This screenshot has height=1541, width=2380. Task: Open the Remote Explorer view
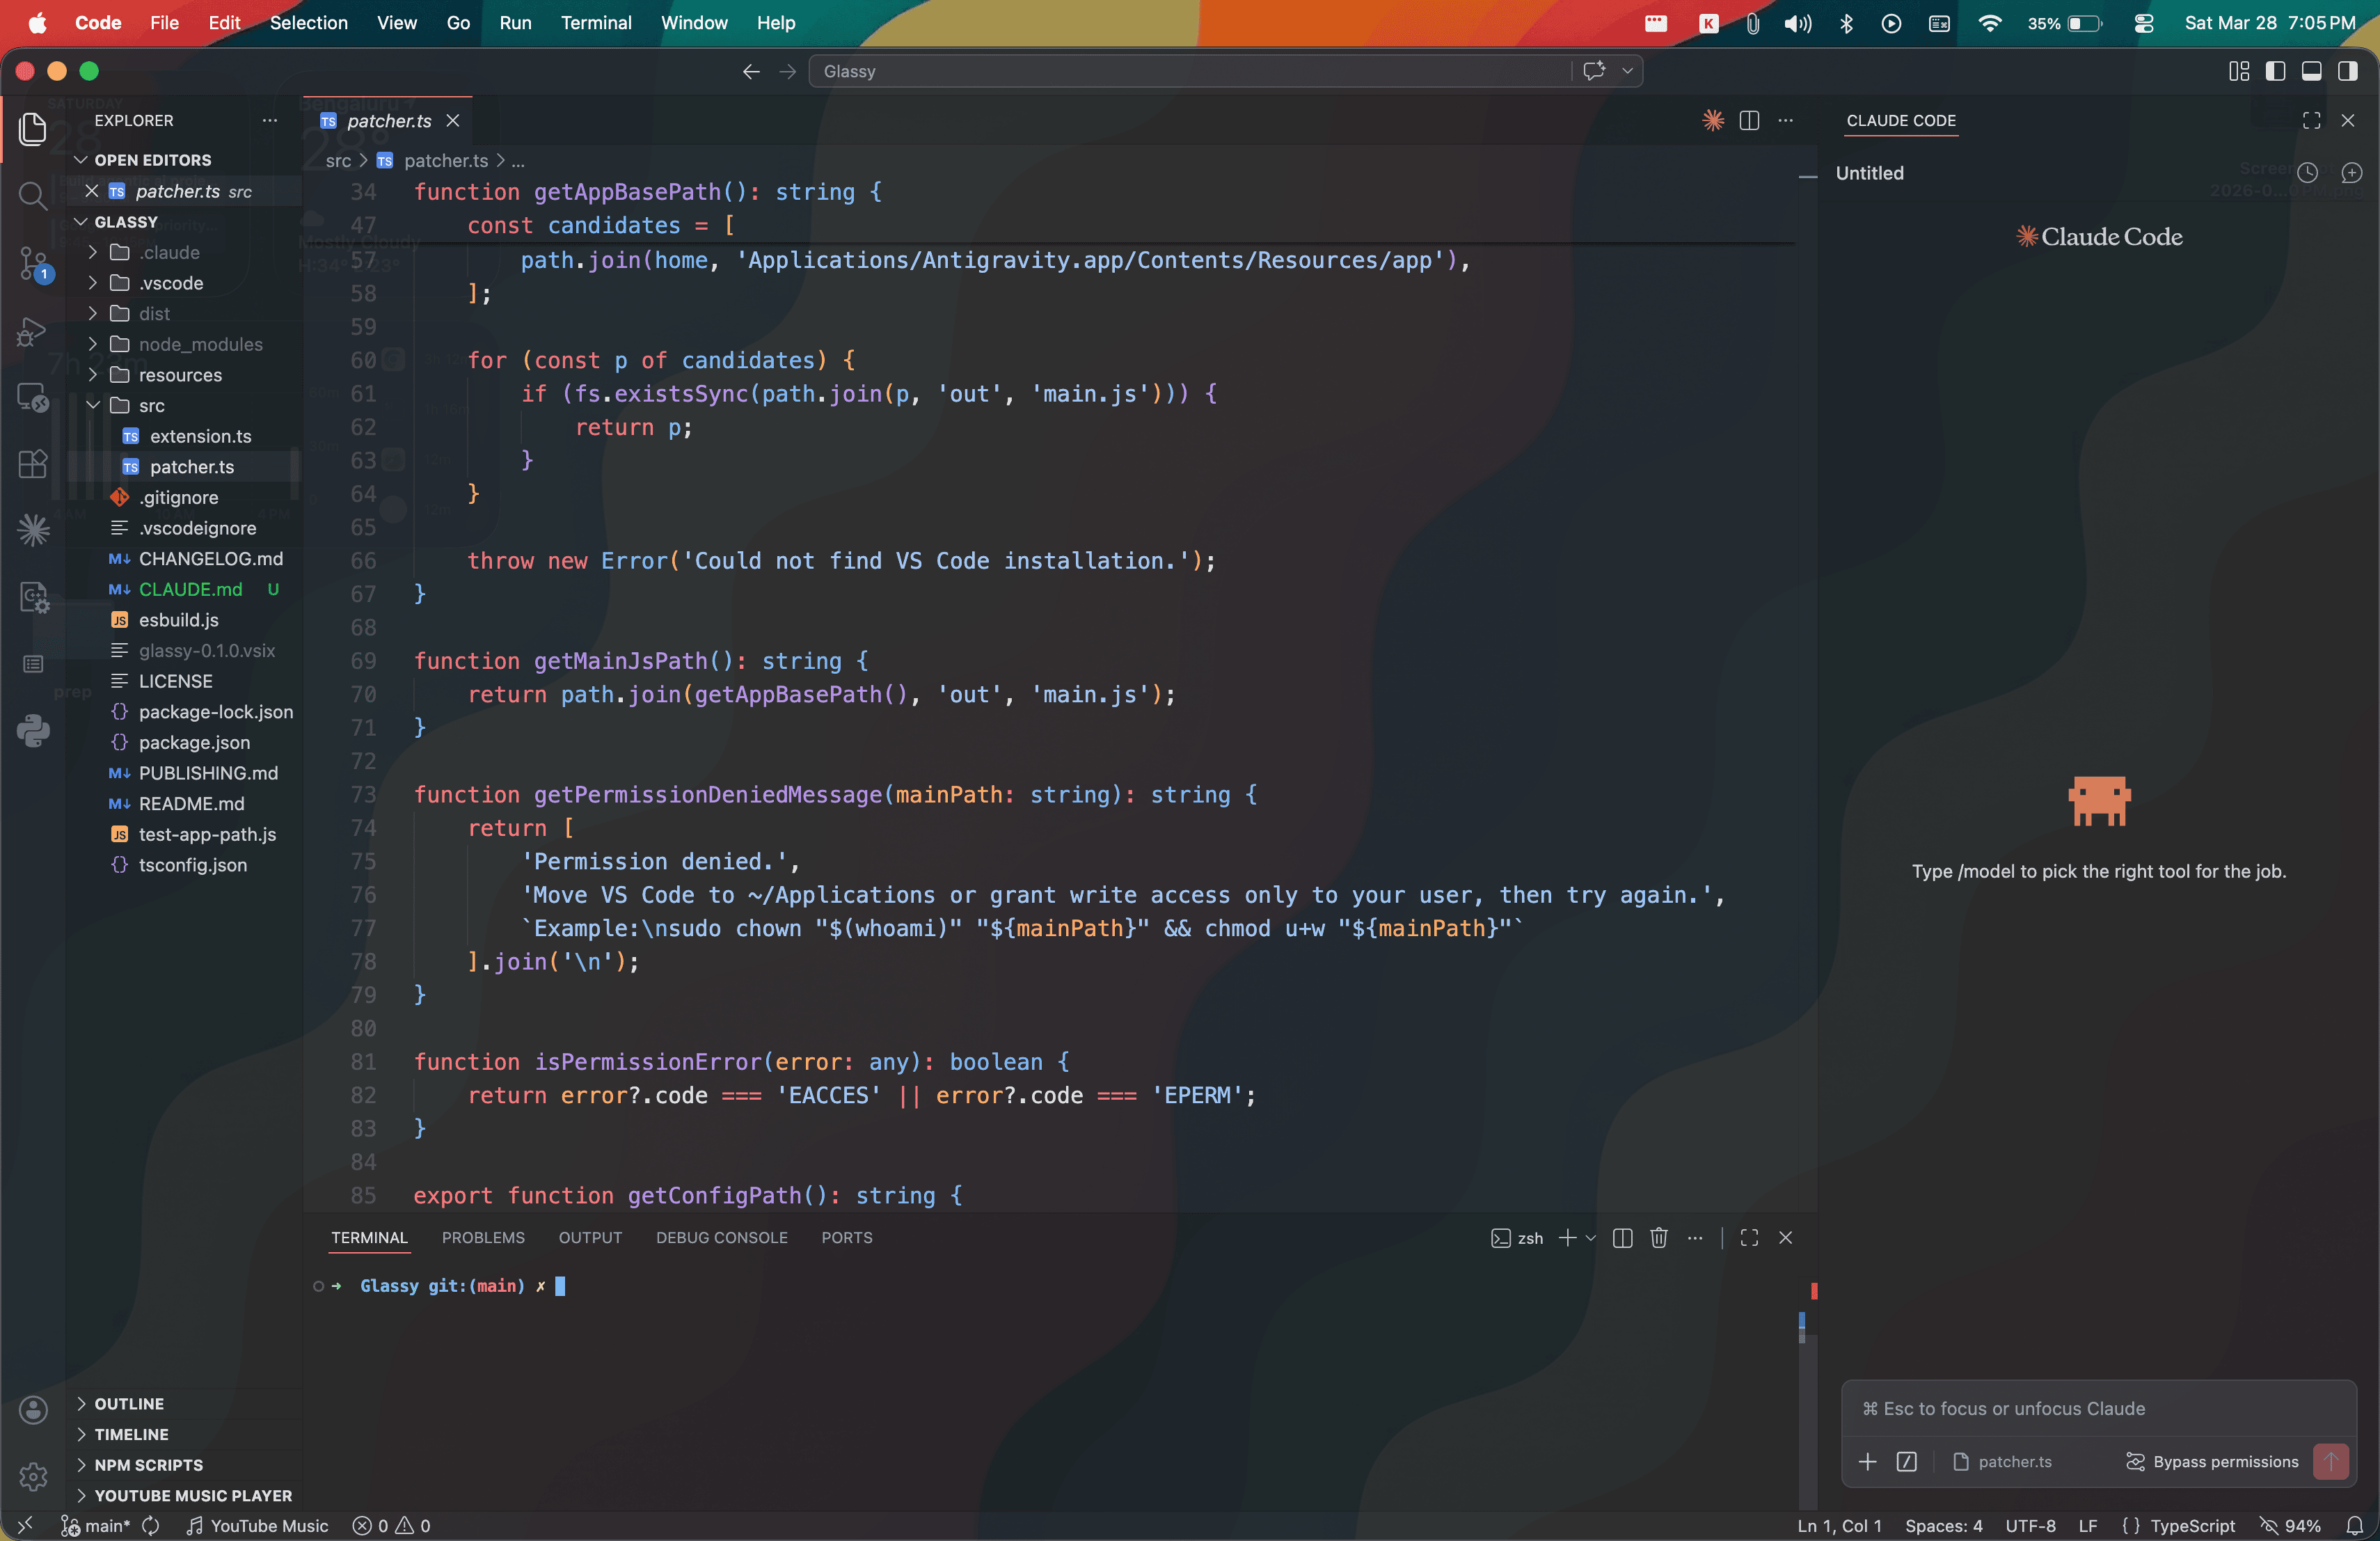tap(33, 398)
